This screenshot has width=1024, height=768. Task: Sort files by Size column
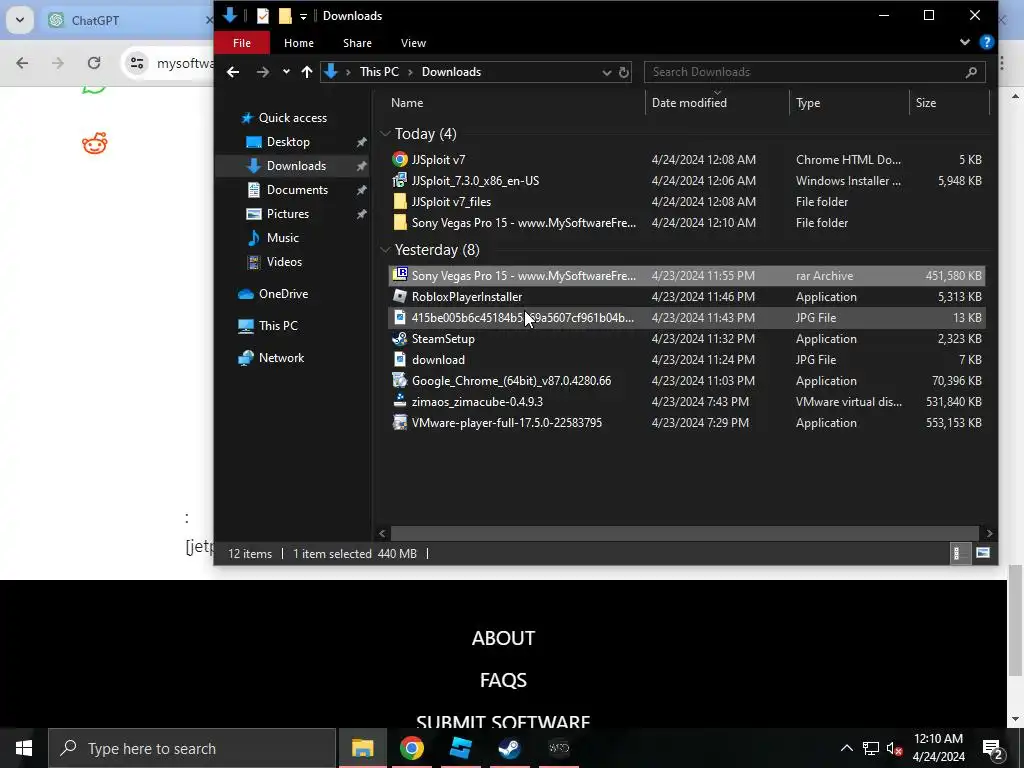925,103
